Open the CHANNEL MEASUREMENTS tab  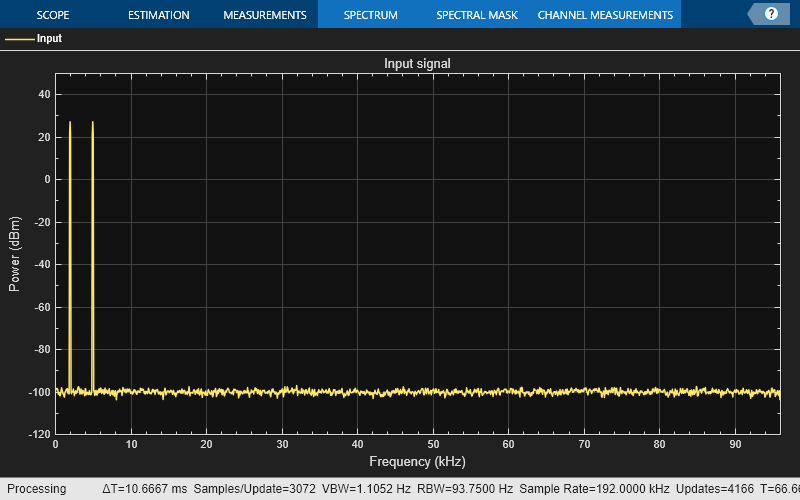click(605, 15)
